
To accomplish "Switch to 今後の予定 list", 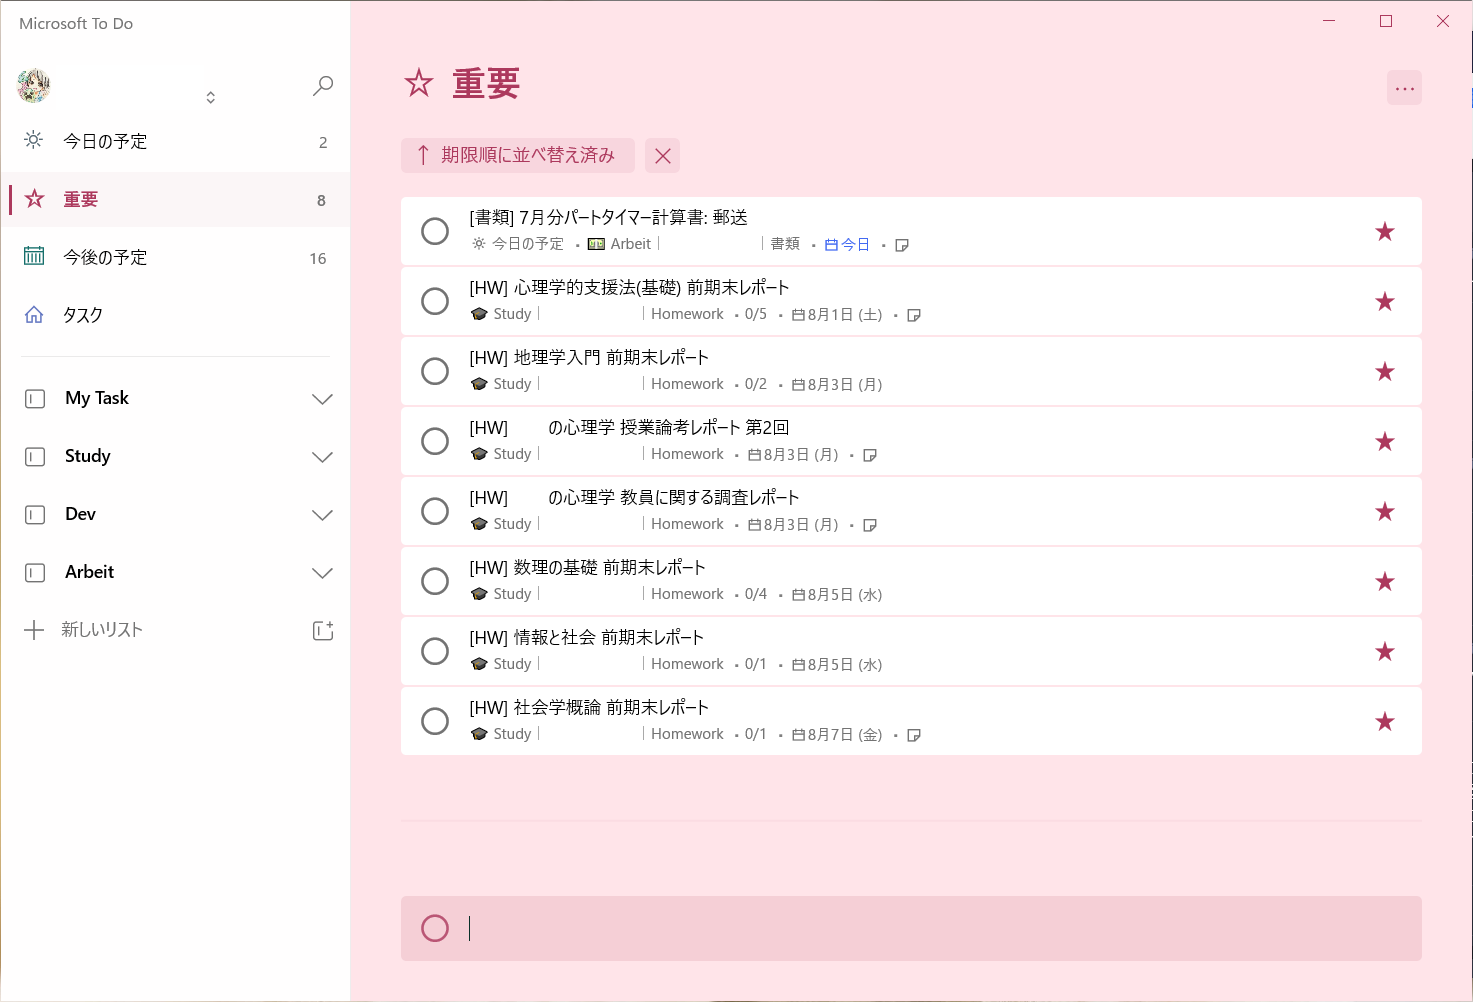I will [x=105, y=258].
